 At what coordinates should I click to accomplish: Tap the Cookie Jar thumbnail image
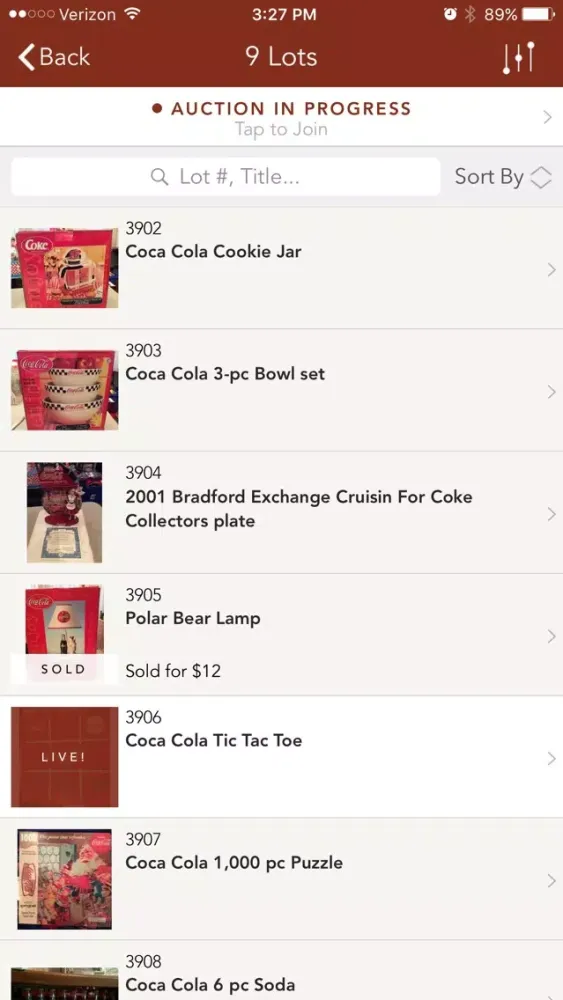pyautogui.click(x=64, y=268)
